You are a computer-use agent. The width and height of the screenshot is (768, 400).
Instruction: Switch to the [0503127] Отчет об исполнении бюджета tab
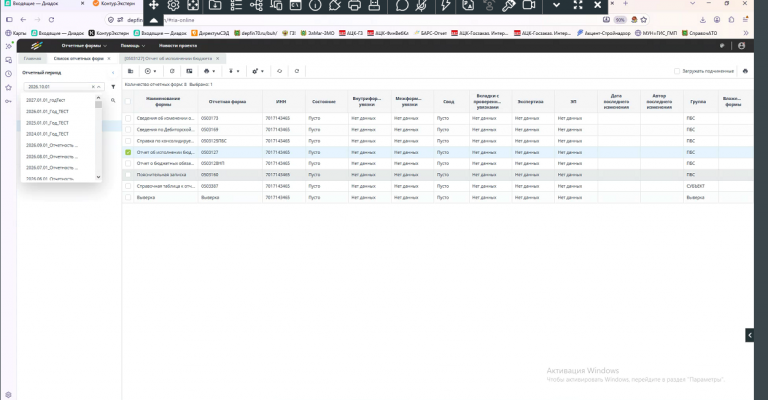pos(168,58)
